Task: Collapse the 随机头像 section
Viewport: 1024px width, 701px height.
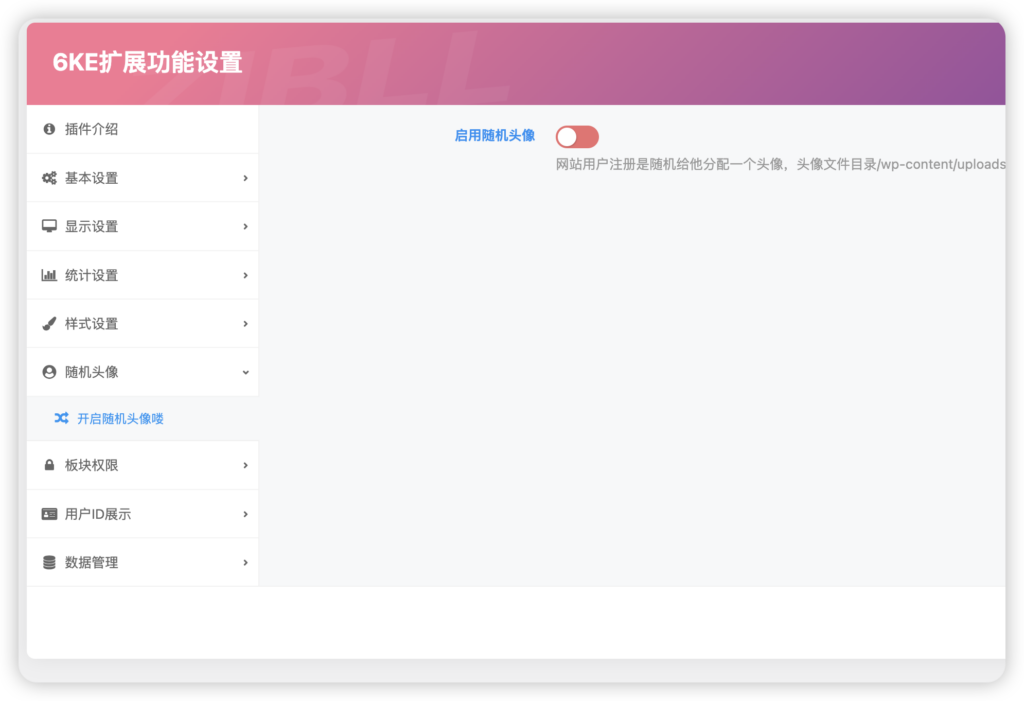Action: [x=142, y=371]
